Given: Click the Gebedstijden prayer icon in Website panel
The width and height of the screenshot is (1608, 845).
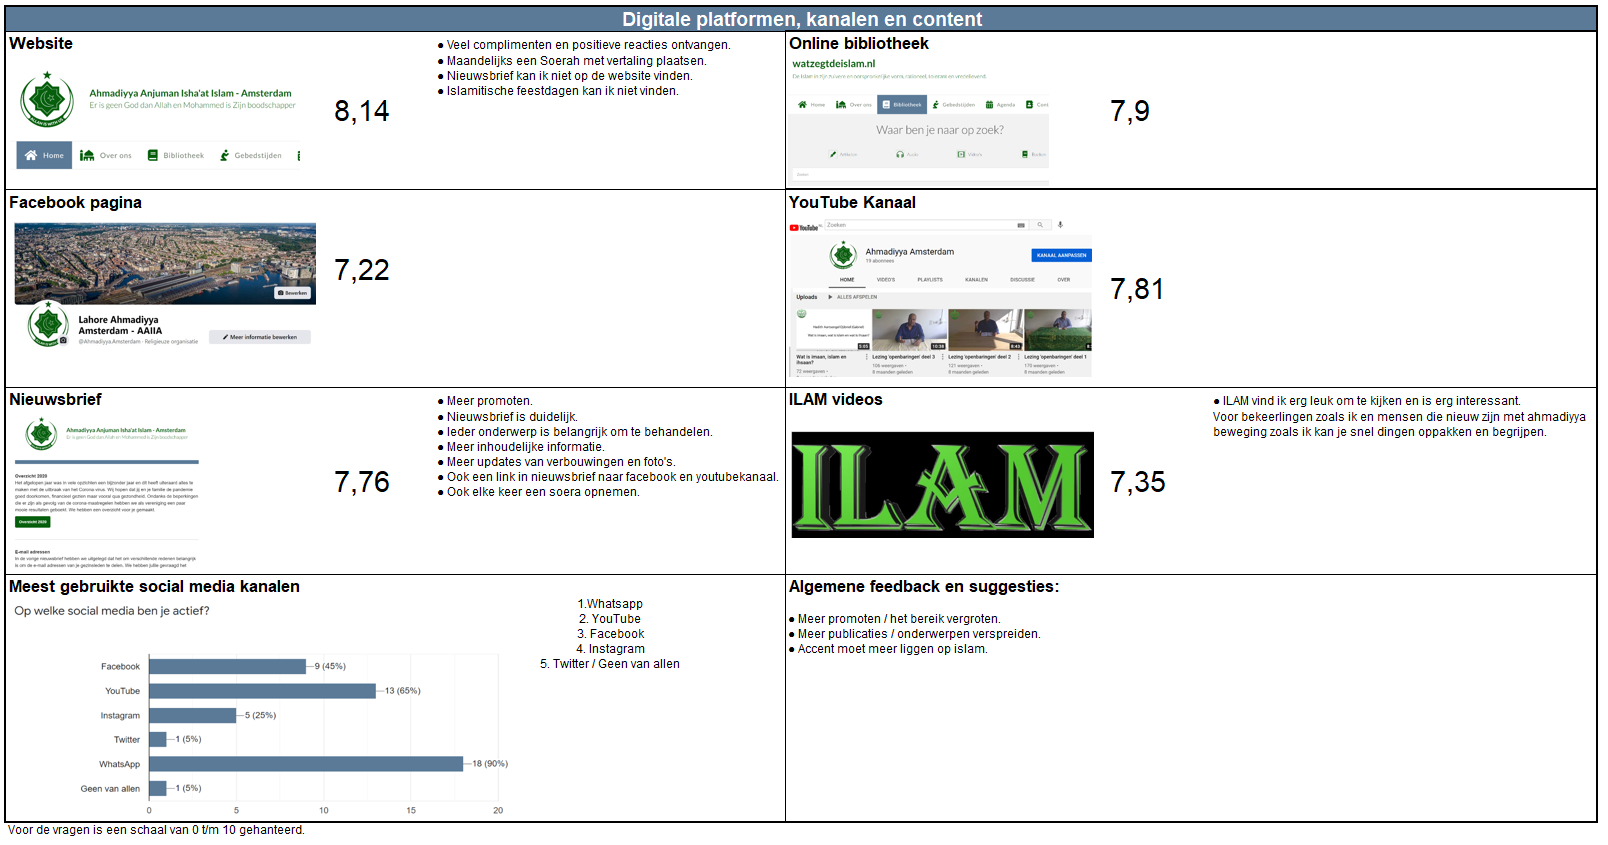Looking at the screenshot, I should point(225,155).
